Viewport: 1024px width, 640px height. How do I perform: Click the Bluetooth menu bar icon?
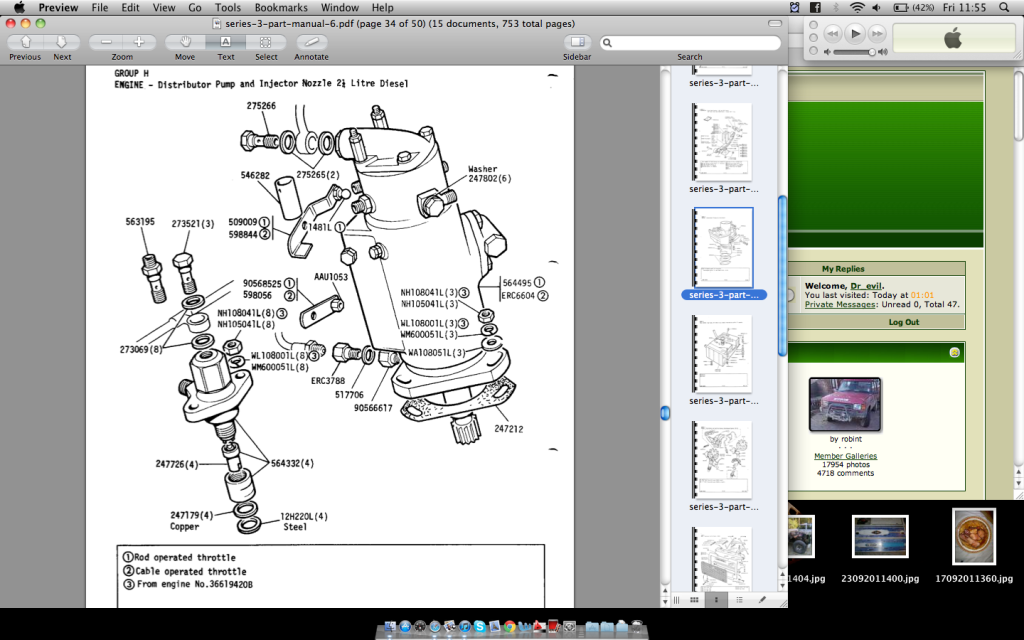coord(836,7)
